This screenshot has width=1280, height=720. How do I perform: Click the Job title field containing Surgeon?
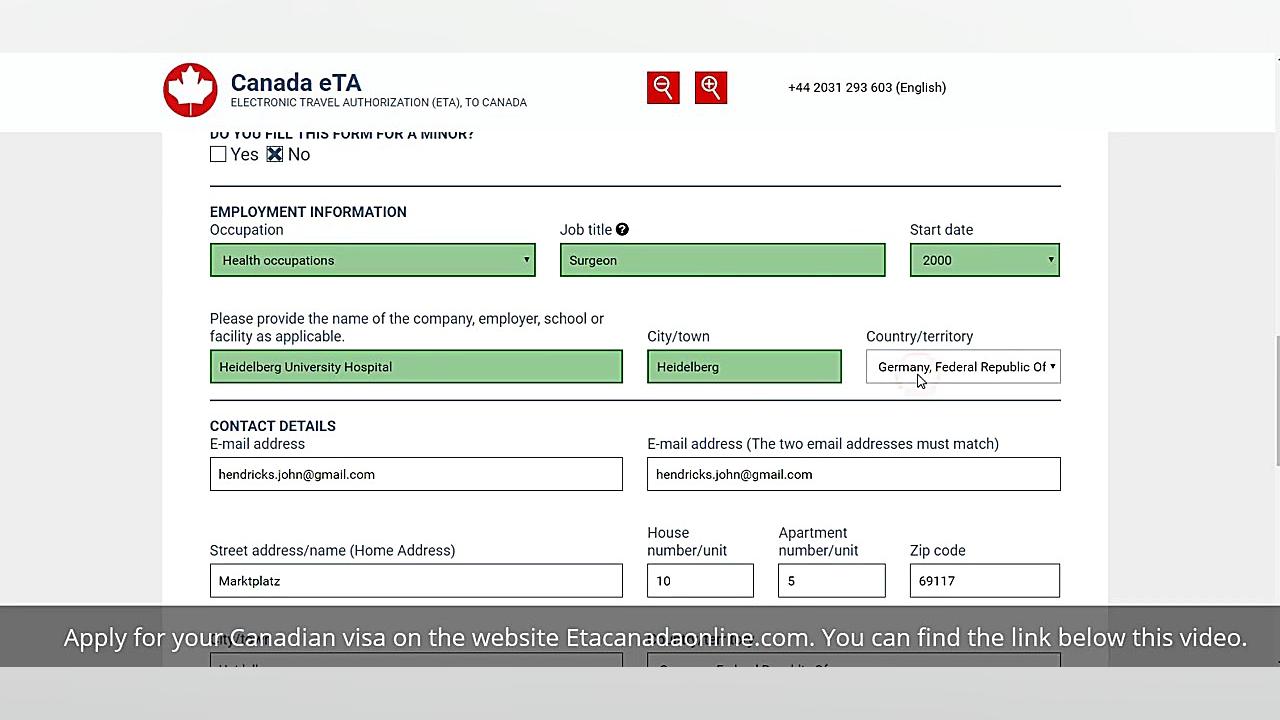tap(723, 260)
